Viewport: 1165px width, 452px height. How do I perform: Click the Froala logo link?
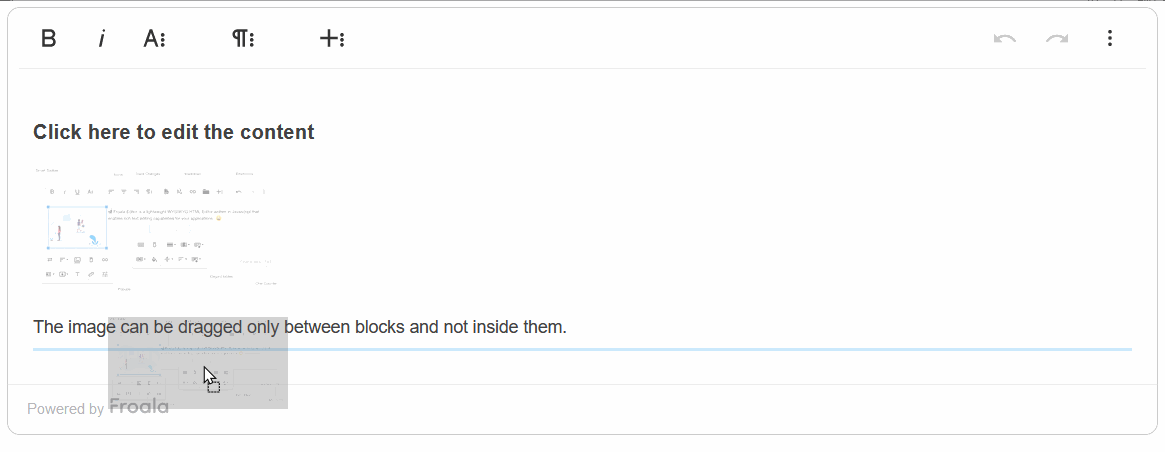139,408
